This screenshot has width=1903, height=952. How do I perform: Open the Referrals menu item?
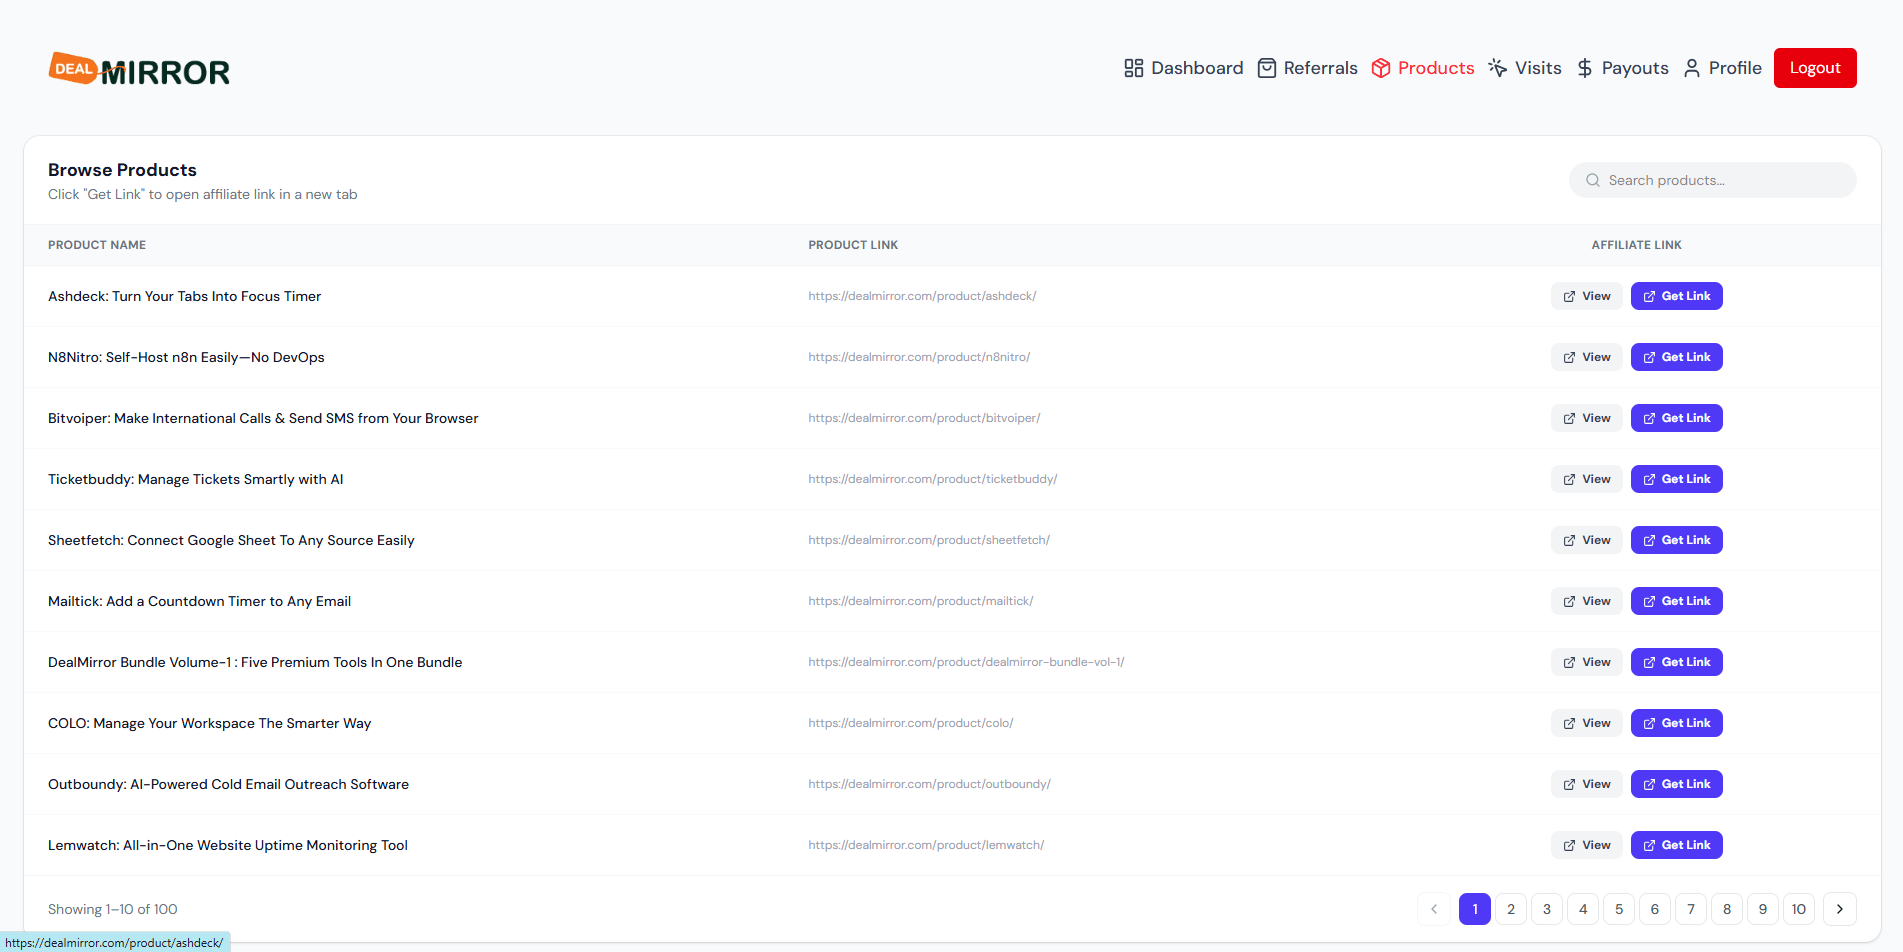[1320, 68]
